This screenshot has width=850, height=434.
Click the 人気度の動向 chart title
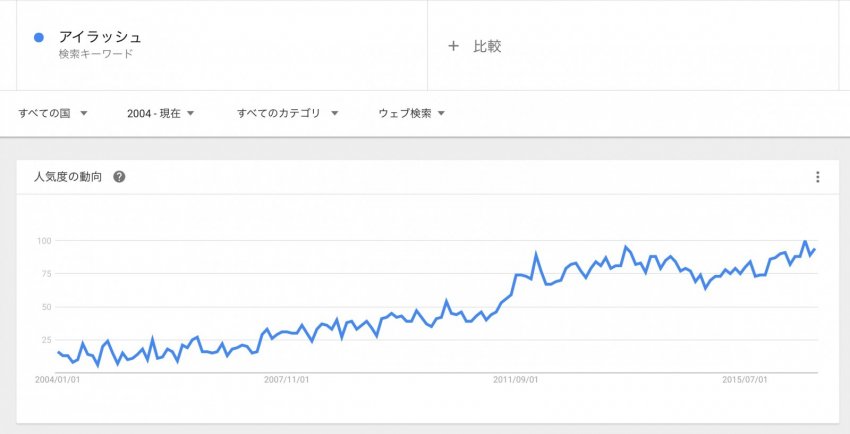coord(68,177)
